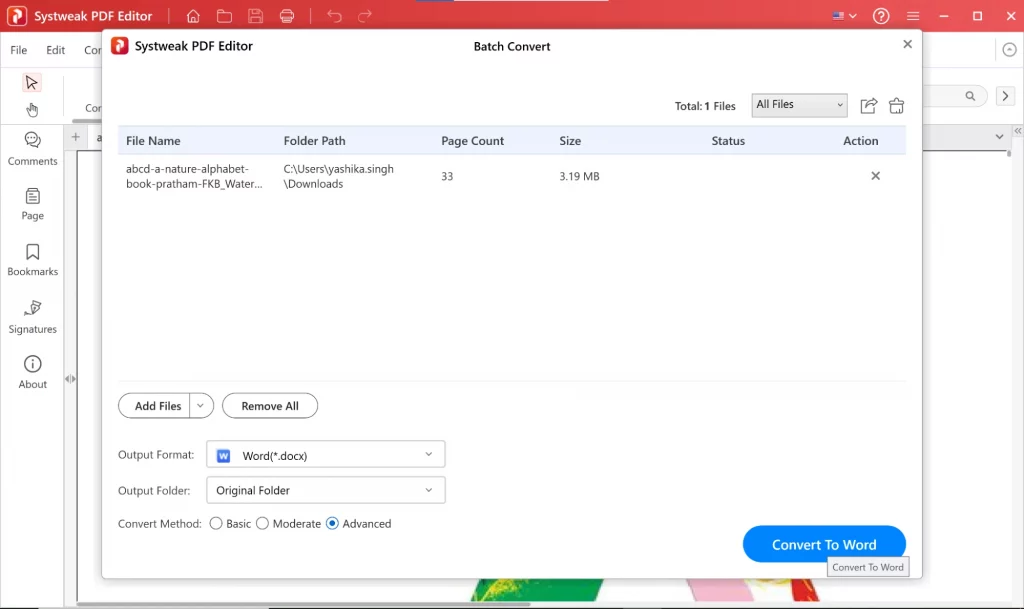Open the Output Format Word(*.docx) dropdown

coord(326,454)
